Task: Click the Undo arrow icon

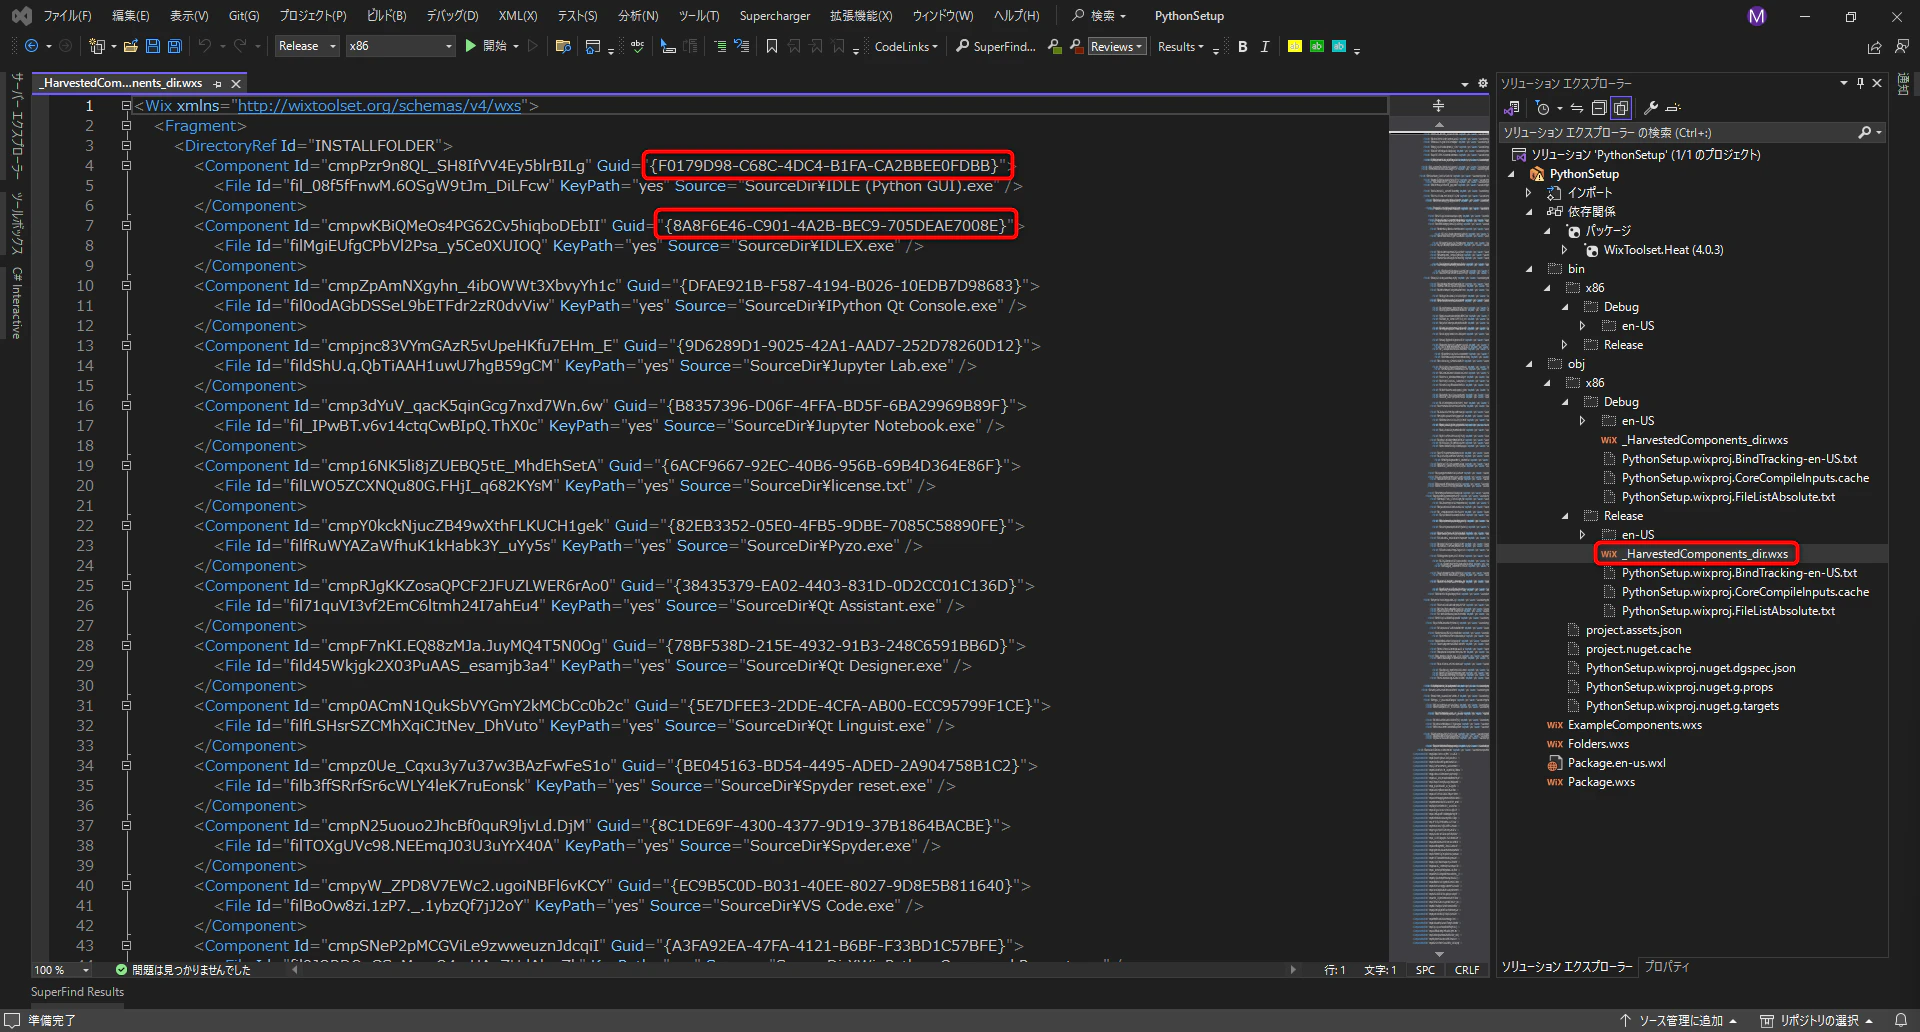Action: coord(205,46)
